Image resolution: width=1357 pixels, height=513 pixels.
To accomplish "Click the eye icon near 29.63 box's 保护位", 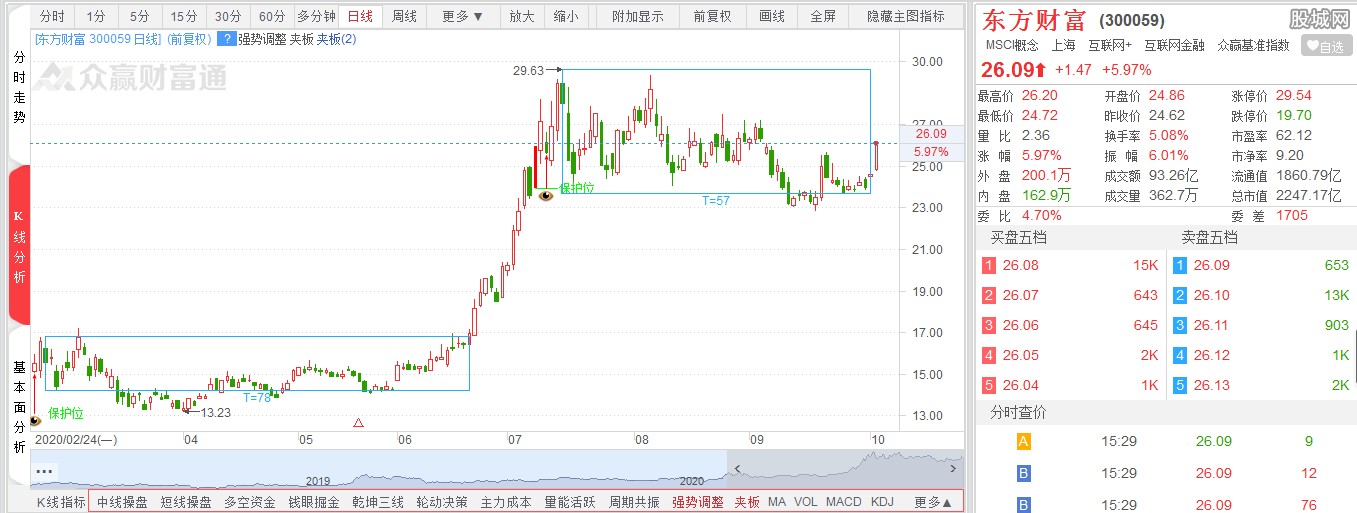I will [546, 196].
